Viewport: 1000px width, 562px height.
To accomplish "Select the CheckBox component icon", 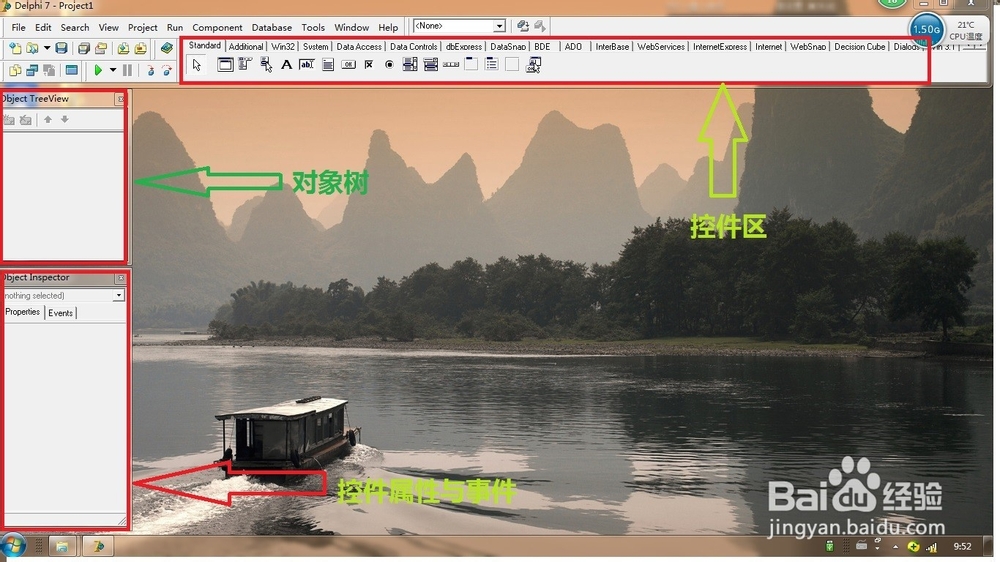I will tap(369, 64).
